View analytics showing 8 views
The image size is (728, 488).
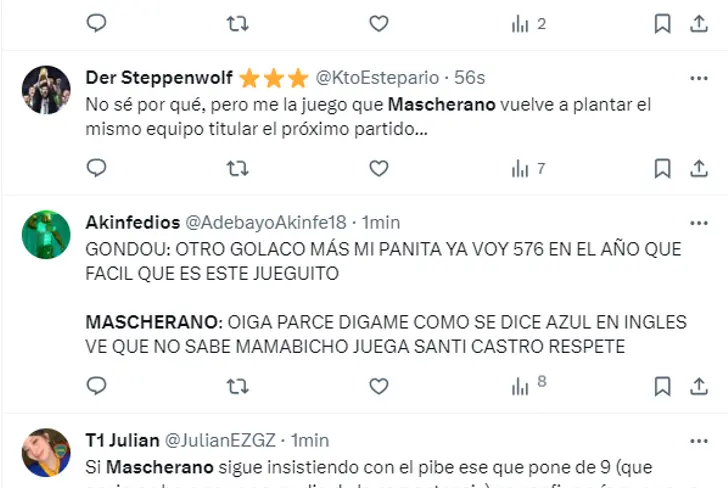click(x=529, y=385)
